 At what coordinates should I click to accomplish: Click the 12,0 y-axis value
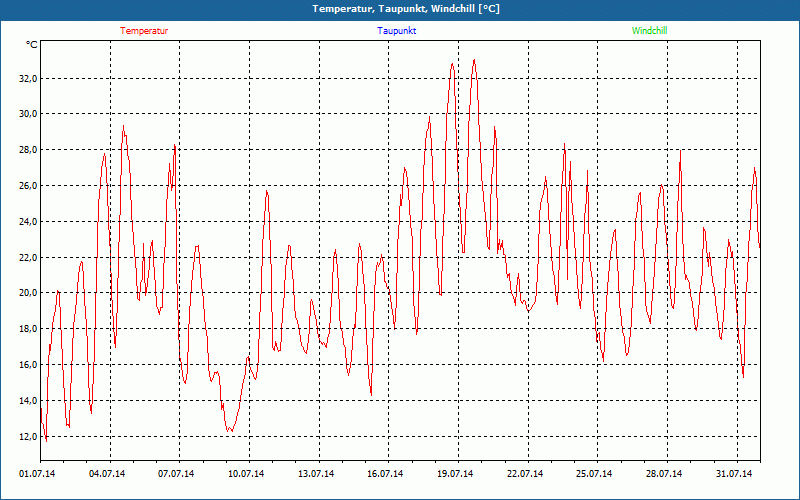tap(28, 437)
